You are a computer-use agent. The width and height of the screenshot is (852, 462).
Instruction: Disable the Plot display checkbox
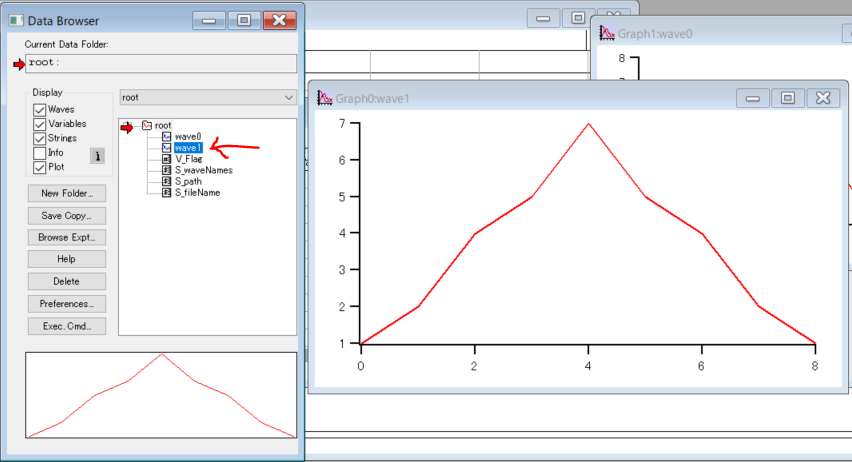coord(40,167)
